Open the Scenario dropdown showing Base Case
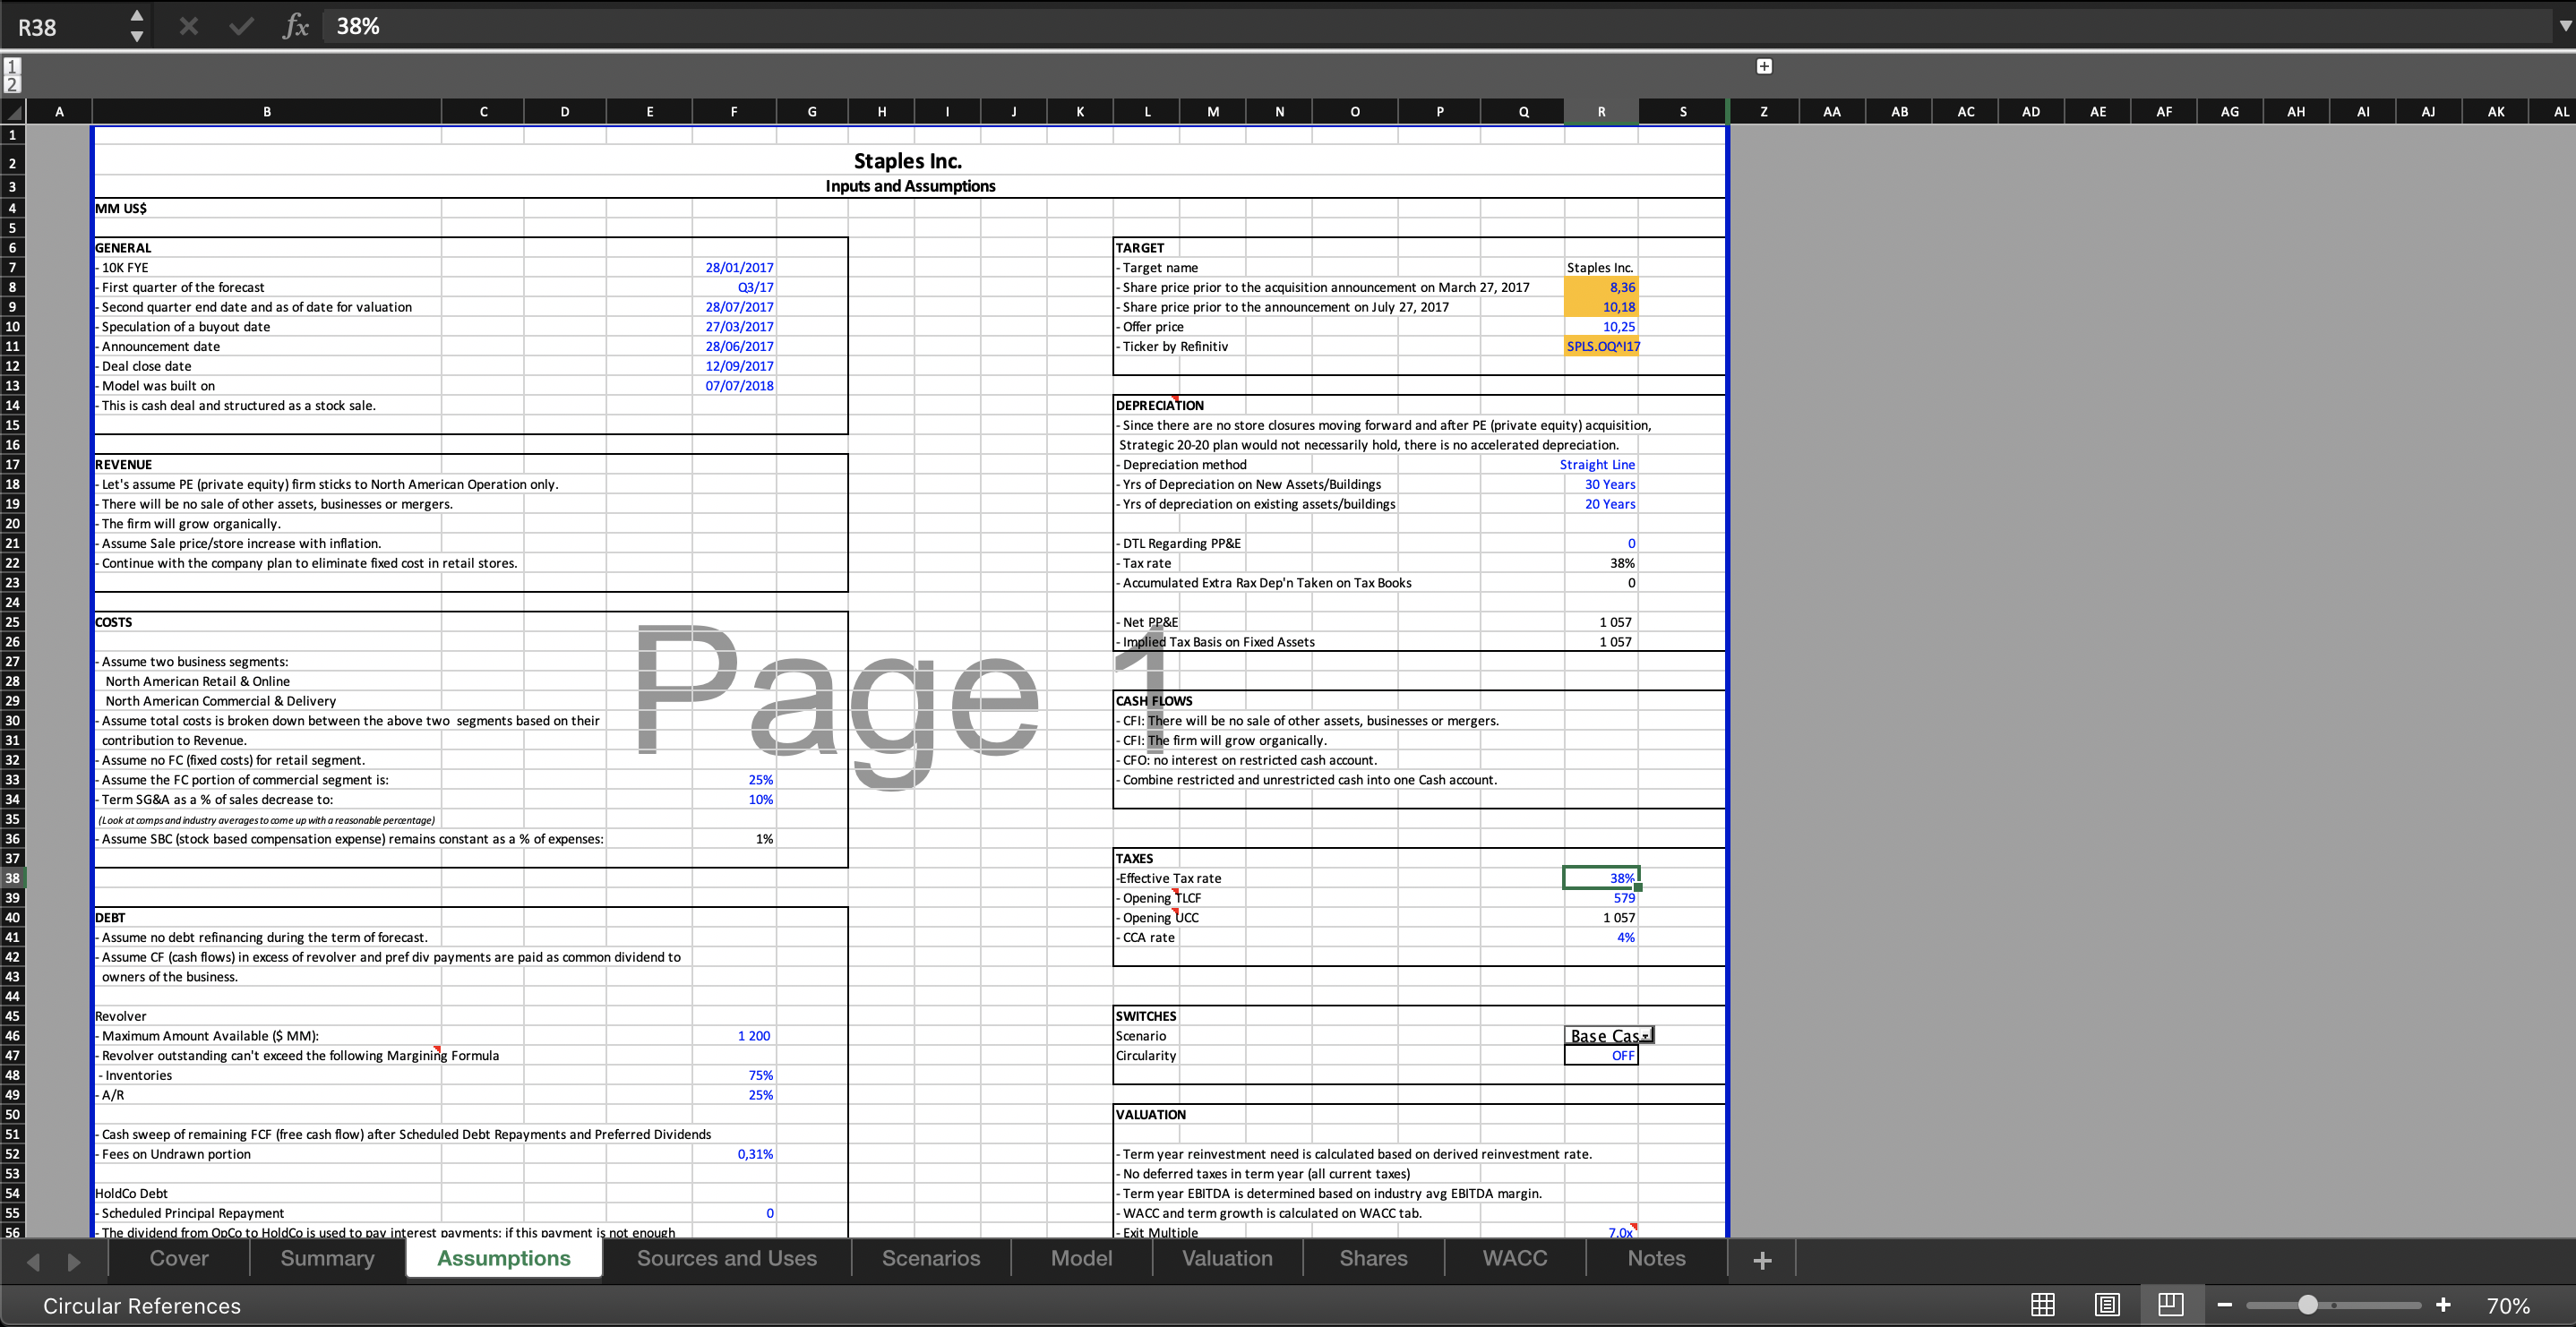The image size is (2576, 1327). [1646, 1036]
